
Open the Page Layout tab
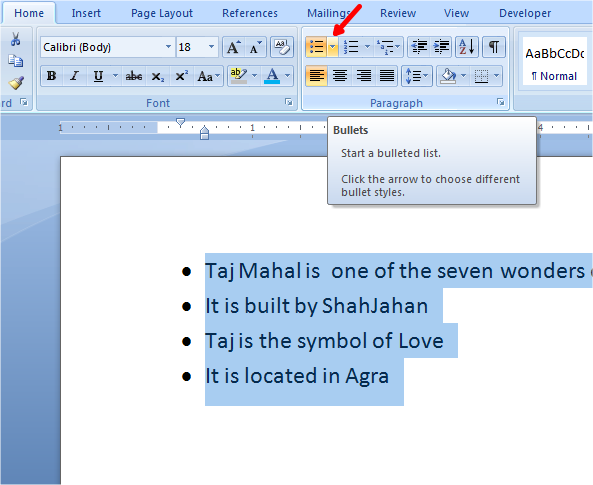(162, 13)
